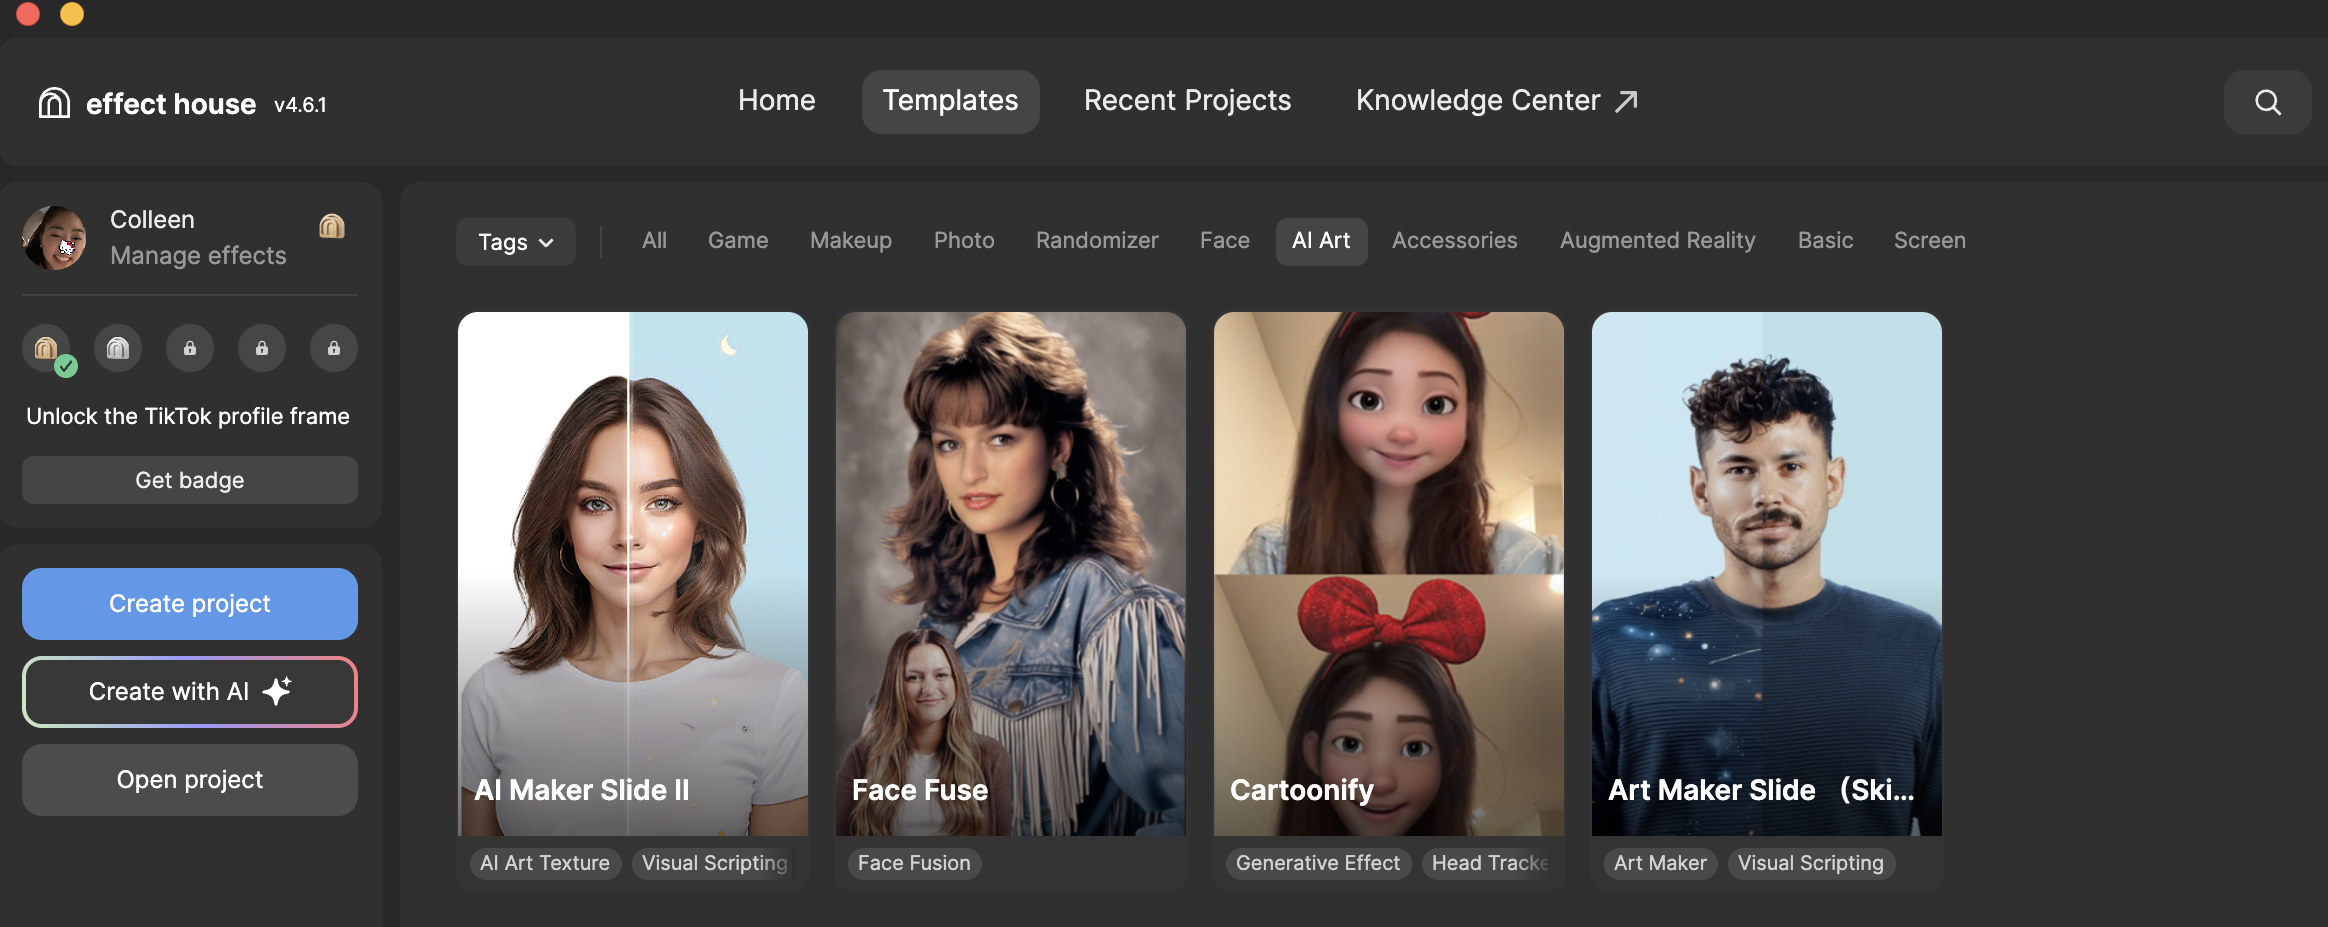
Task: Click 'Unlock the TikTok profile frame' text
Action: click(x=188, y=416)
